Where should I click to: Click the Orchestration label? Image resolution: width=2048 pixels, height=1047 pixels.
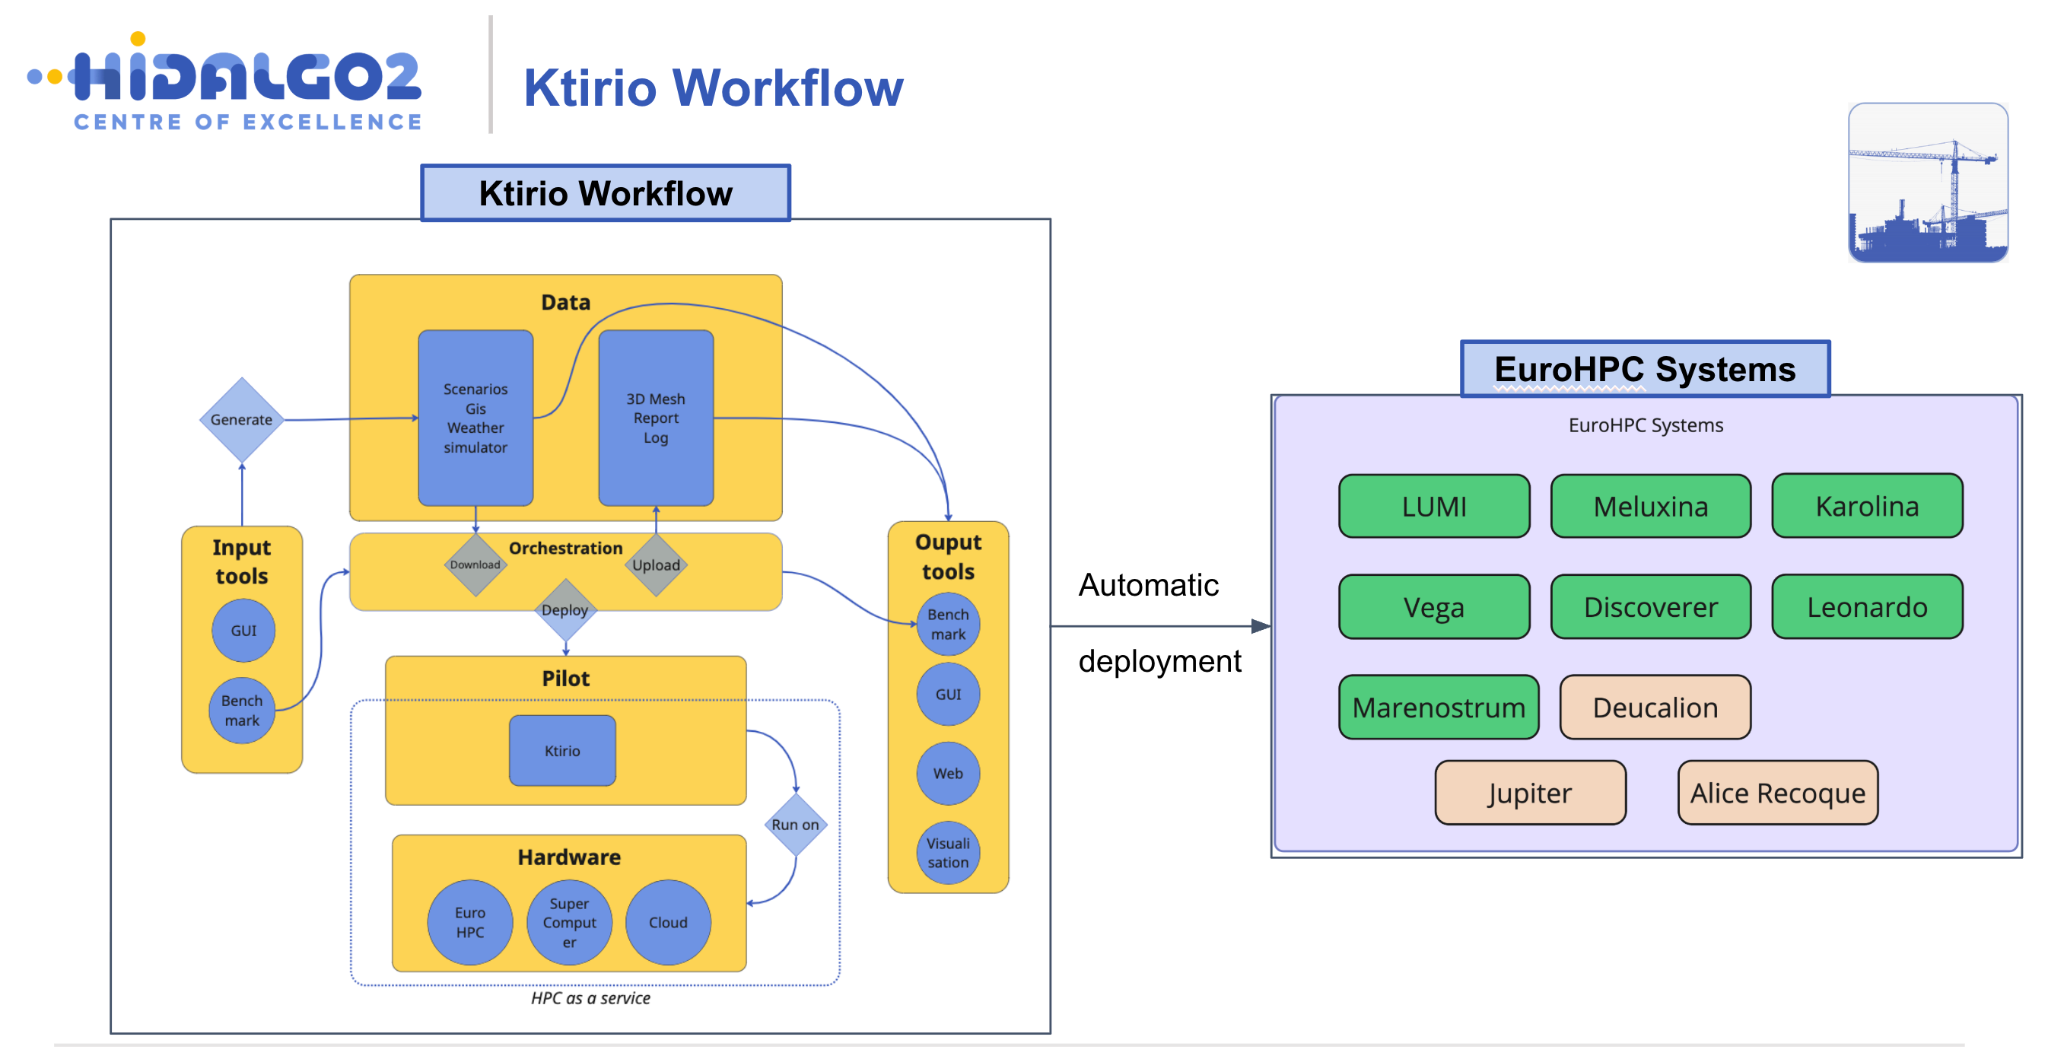(566, 548)
